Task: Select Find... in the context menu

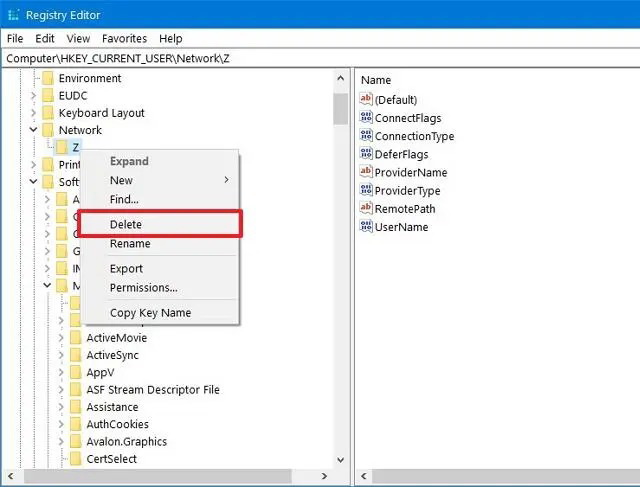Action: coord(160,200)
